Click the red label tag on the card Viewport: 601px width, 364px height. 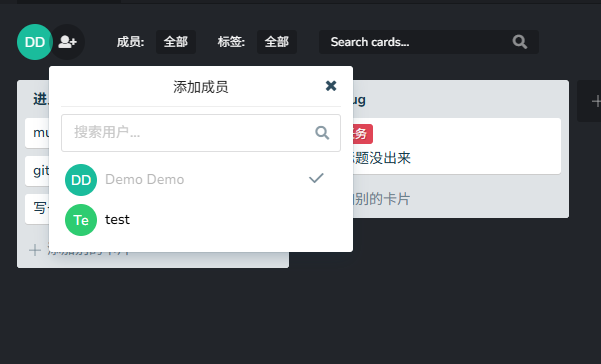pyautogui.click(x=362, y=134)
